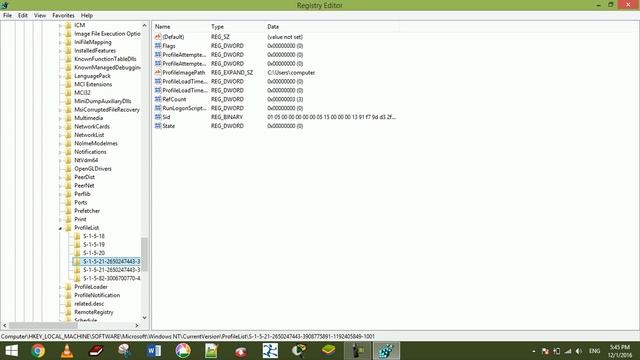Select the related.desc key
The height and width of the screenshot is (360, 640).
click(x=89, y=304)
